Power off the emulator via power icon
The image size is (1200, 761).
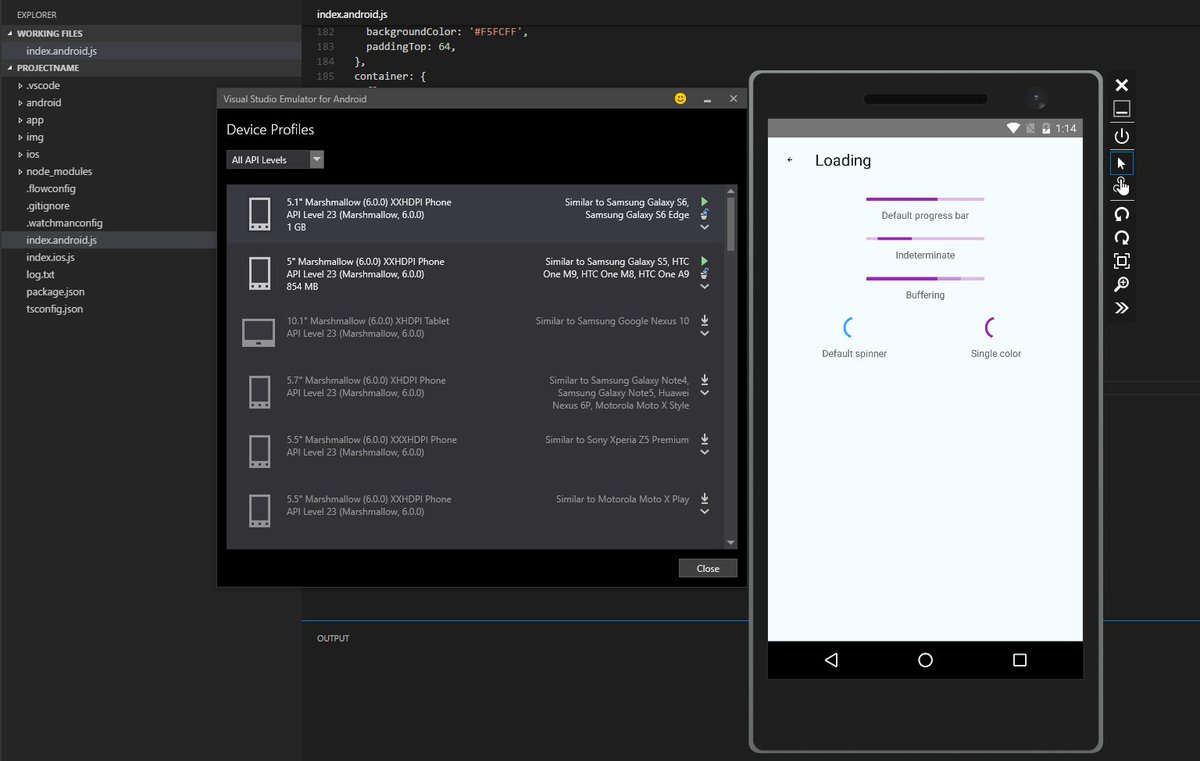(1122, 136)
